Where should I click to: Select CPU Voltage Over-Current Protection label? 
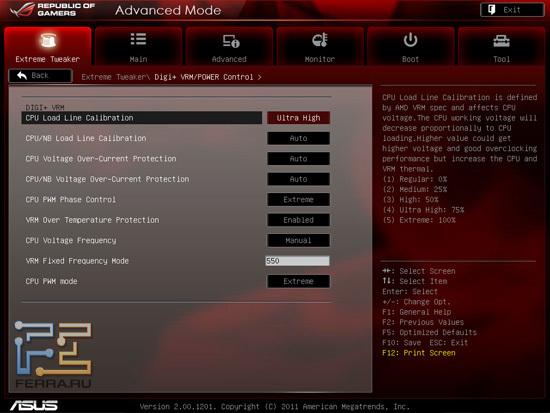point(101,159)
